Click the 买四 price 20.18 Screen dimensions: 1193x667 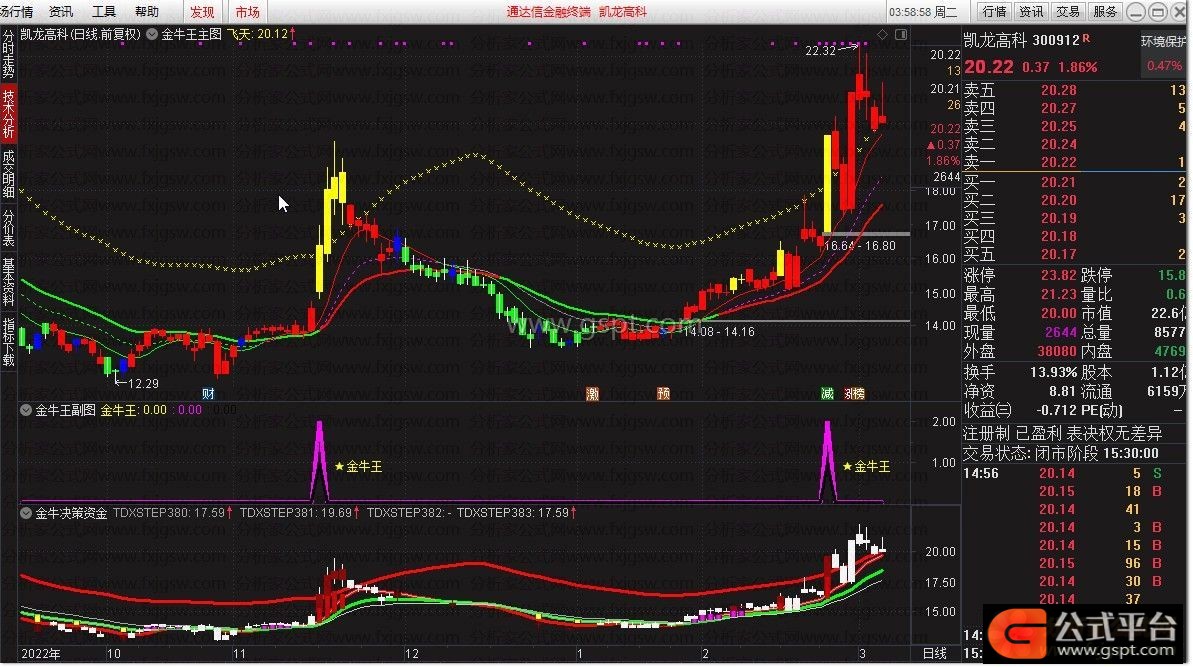[1058, 236]
